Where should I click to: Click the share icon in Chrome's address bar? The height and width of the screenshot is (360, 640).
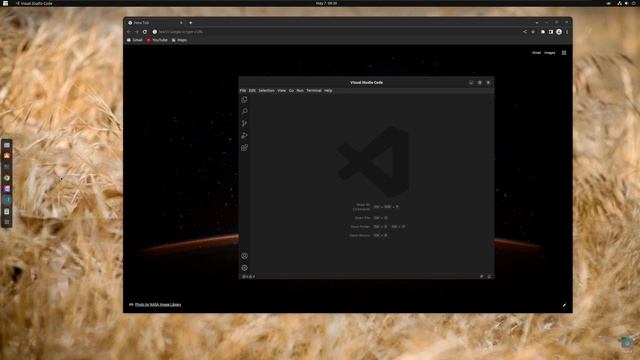(x=525, y=32)
